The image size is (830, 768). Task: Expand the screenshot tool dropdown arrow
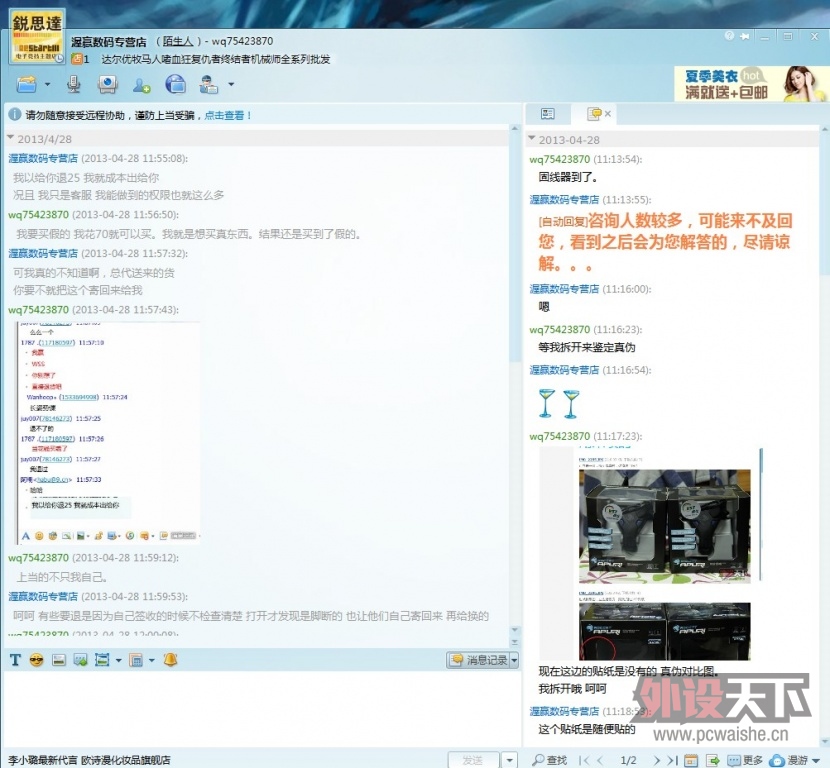pos(118,660)
